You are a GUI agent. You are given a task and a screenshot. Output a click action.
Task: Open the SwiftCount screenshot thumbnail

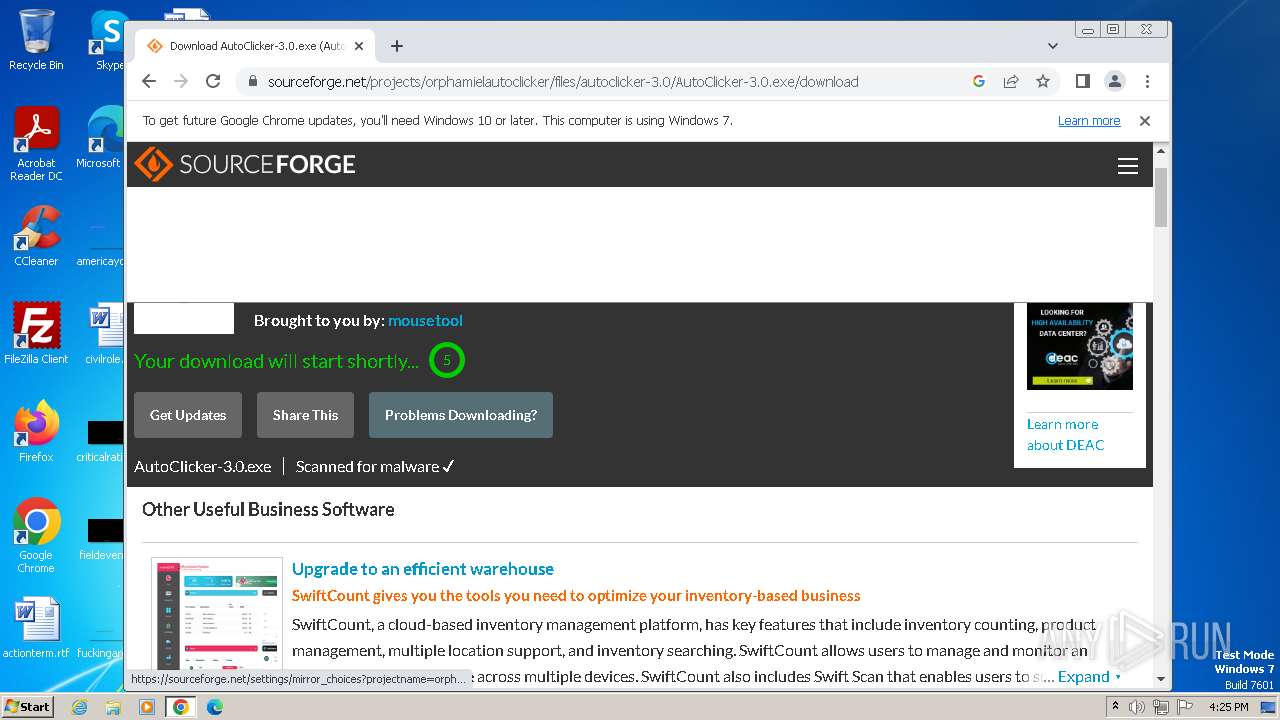coord(217,614)
